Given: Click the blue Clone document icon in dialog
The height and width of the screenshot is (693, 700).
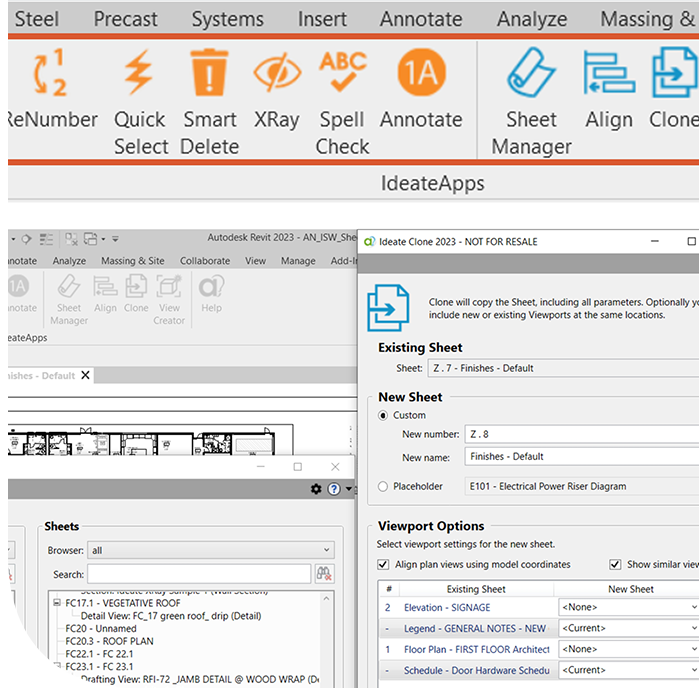Looking at the screenshot, I should (x=388, y=308).
